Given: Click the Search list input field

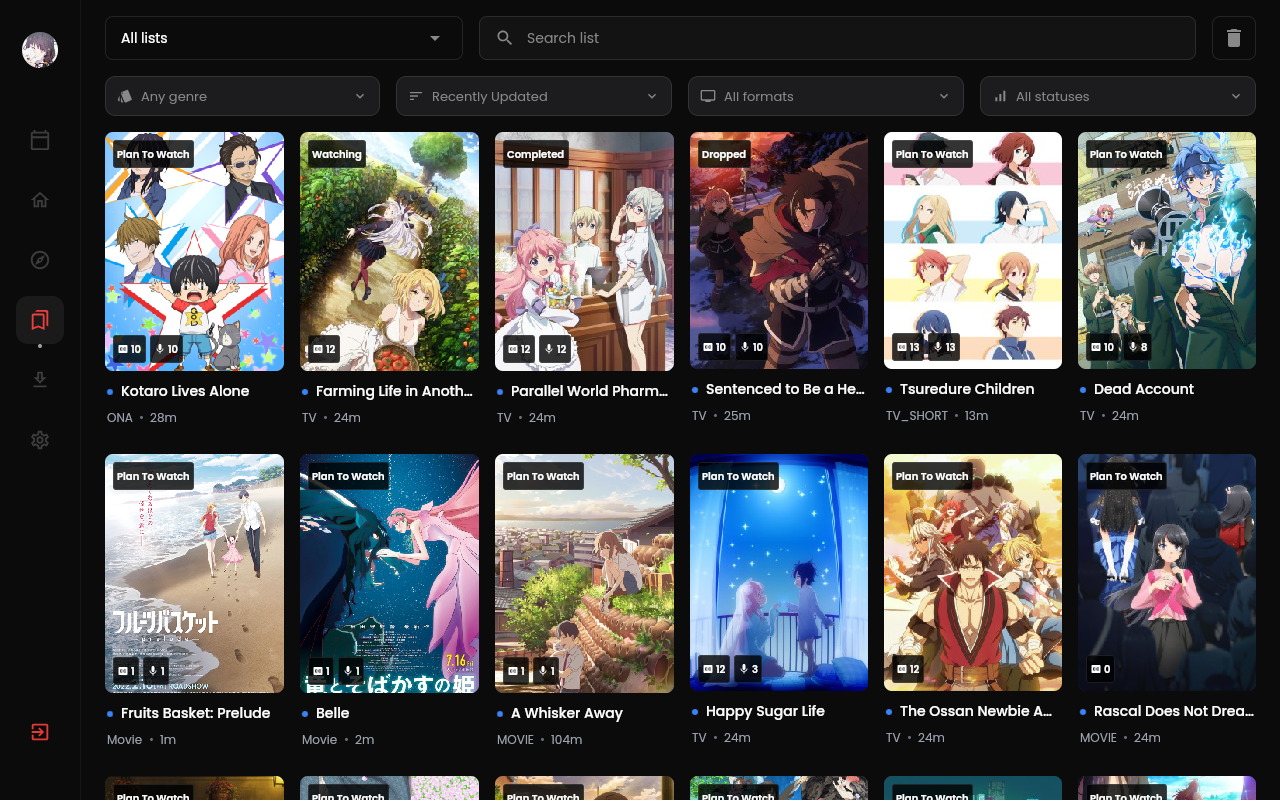Looking at the screenshot, I should pyautogui.click(x=836, y=38).
